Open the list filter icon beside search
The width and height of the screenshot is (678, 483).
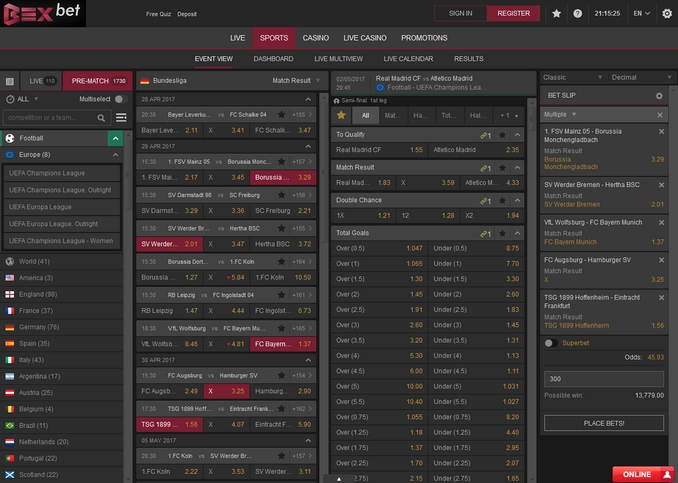[121, 117]
